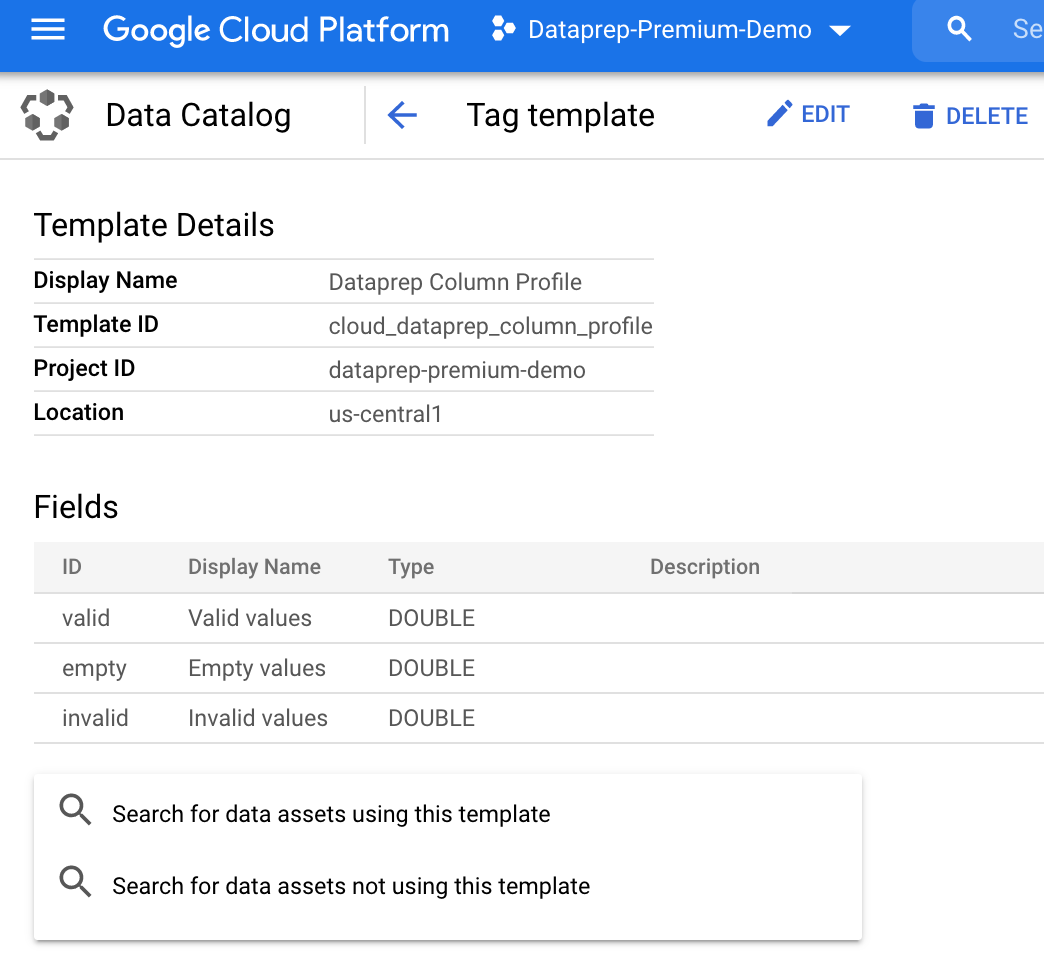Click the EDIT button label

pyautogui.click(x=825, y=115)
